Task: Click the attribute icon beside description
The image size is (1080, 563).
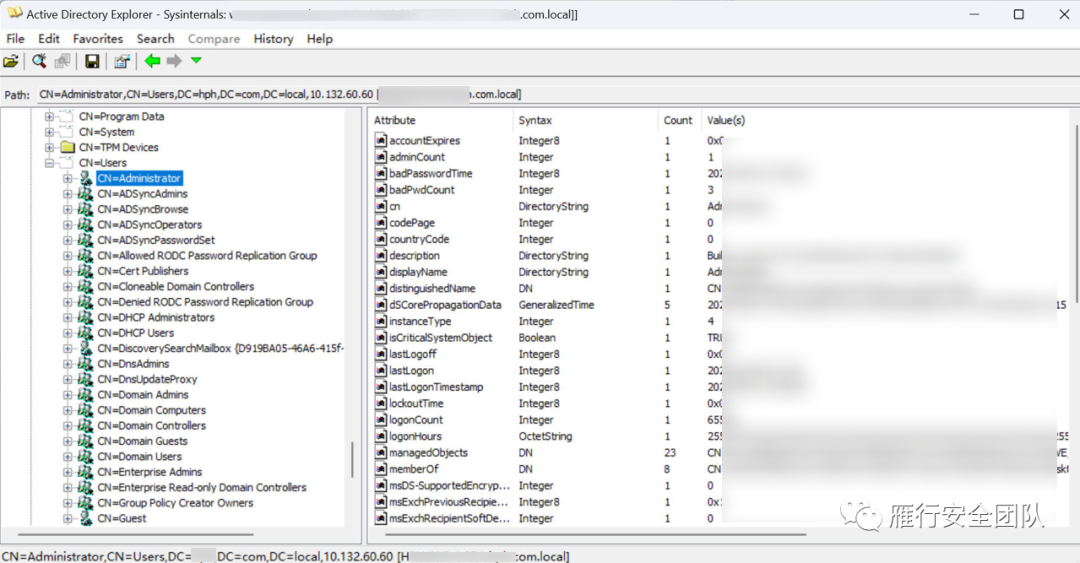Action: (x=381, y=255)
